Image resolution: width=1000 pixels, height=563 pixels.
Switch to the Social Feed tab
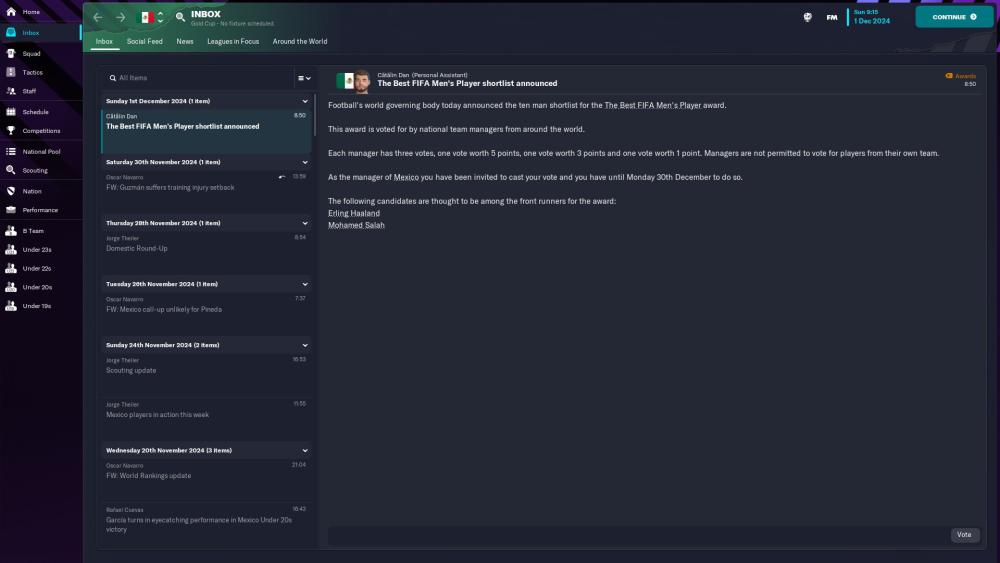(x=144, y=41)
